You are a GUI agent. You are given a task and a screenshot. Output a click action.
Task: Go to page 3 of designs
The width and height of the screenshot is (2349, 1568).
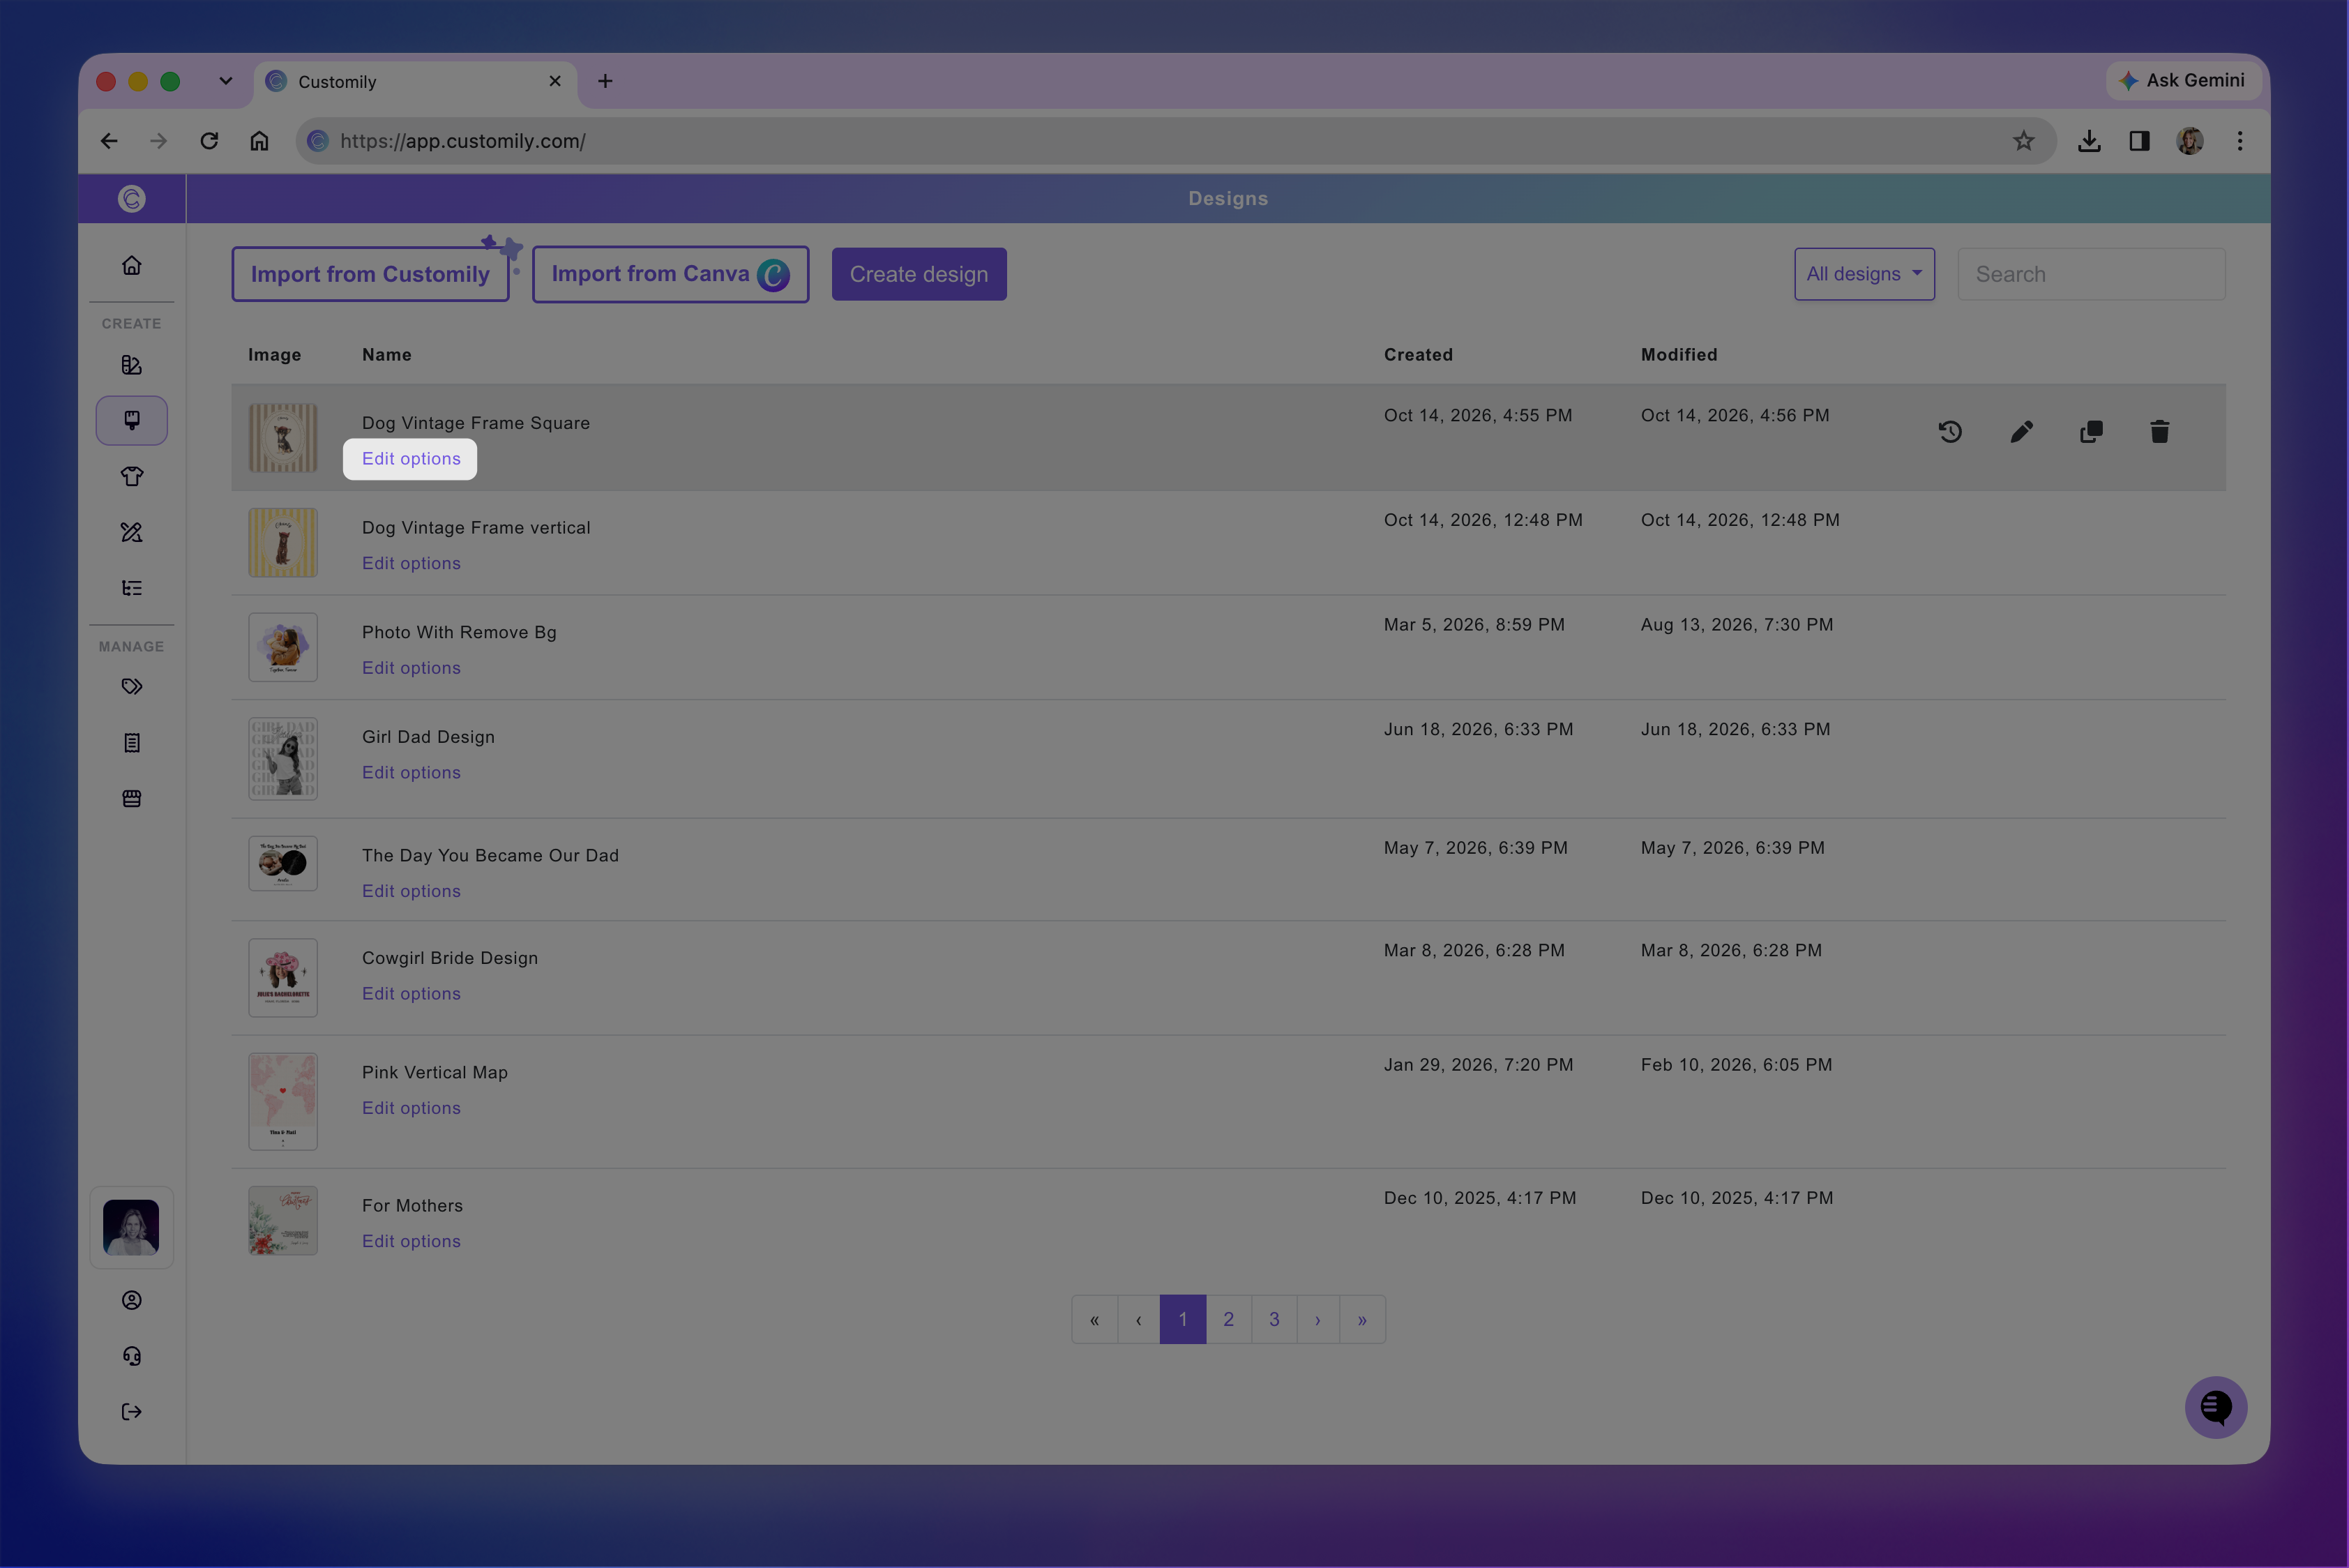pyautogui.click(x=1274, y=1320)
